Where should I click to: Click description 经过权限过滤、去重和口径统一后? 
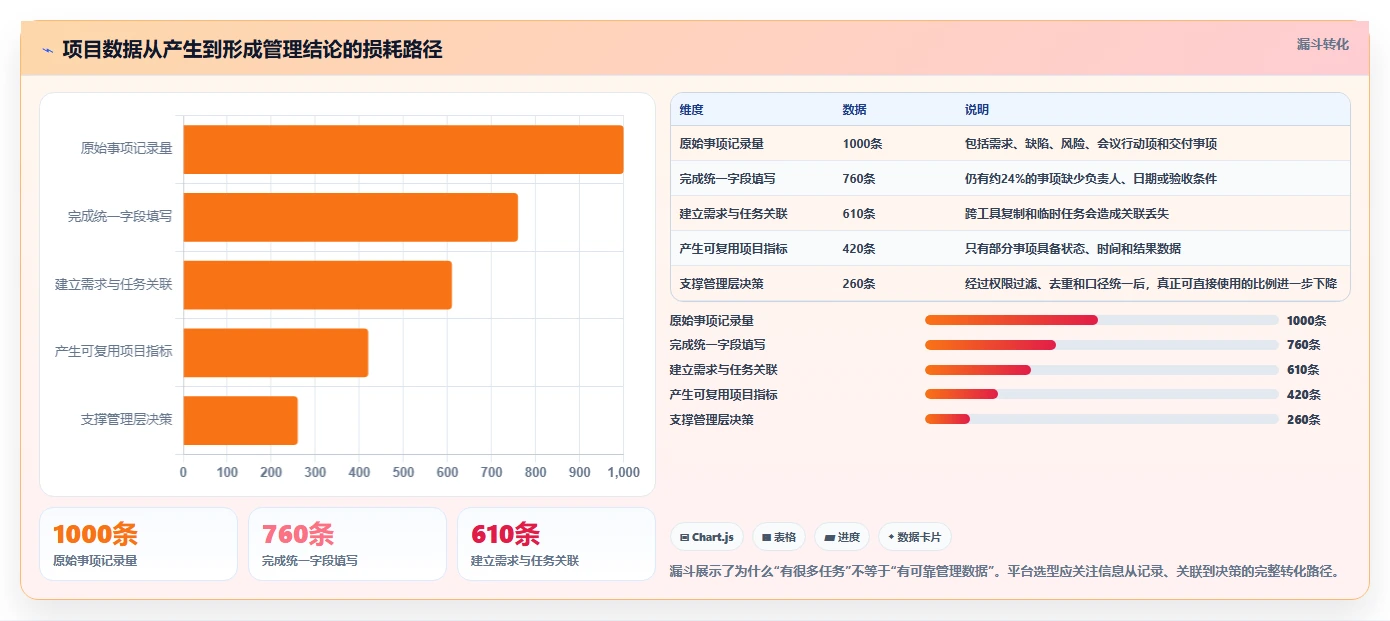click(x=1150, y=284)
